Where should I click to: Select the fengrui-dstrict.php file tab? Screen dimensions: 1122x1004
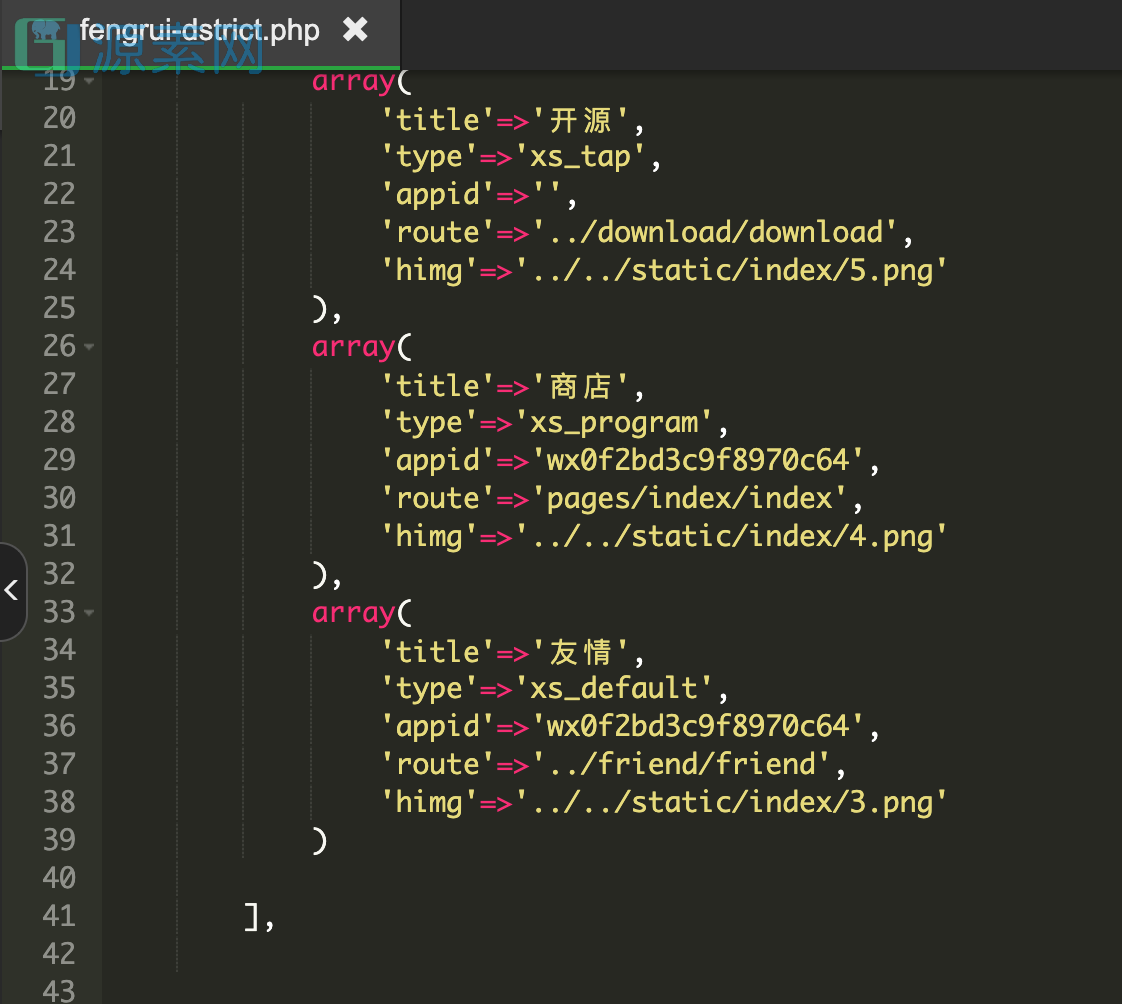click(x=199, y=30)
